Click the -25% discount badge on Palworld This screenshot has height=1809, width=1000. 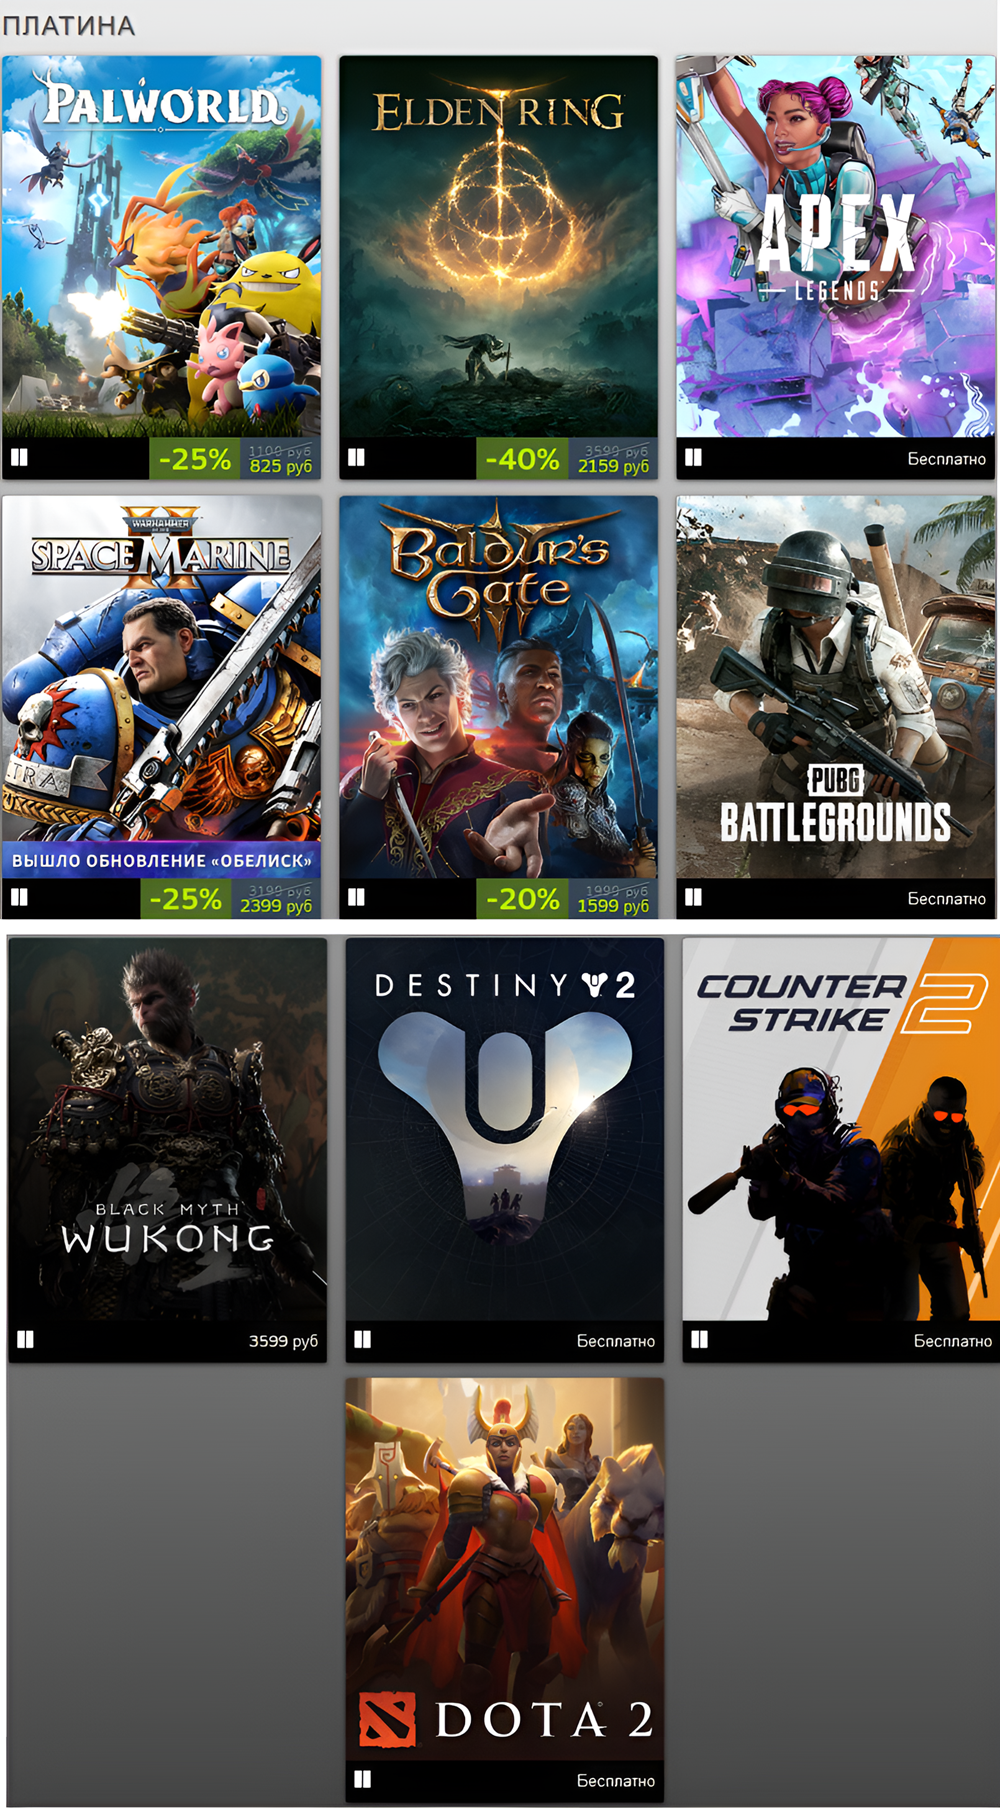195,459
